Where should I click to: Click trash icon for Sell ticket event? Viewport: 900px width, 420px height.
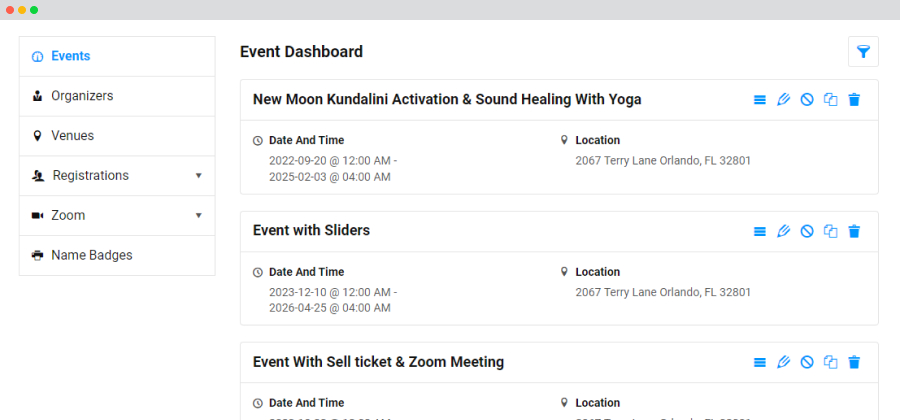click(x=855, y=362)
